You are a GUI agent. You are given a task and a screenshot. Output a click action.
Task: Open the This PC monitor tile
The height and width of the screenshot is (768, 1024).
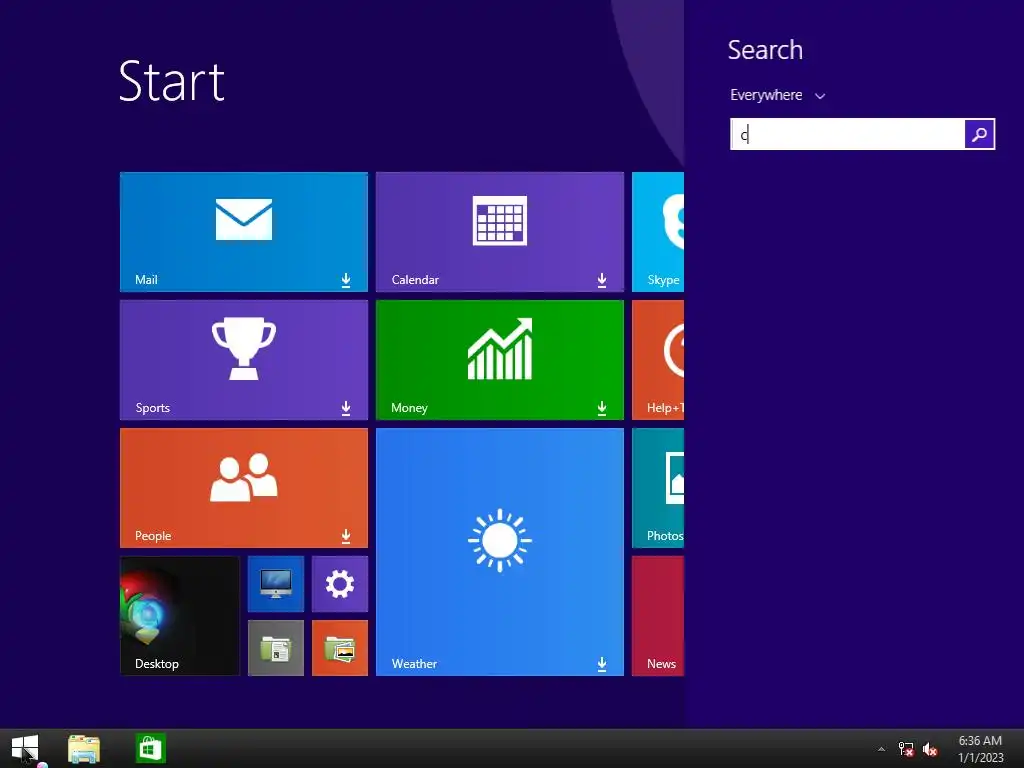coord(276,584)
